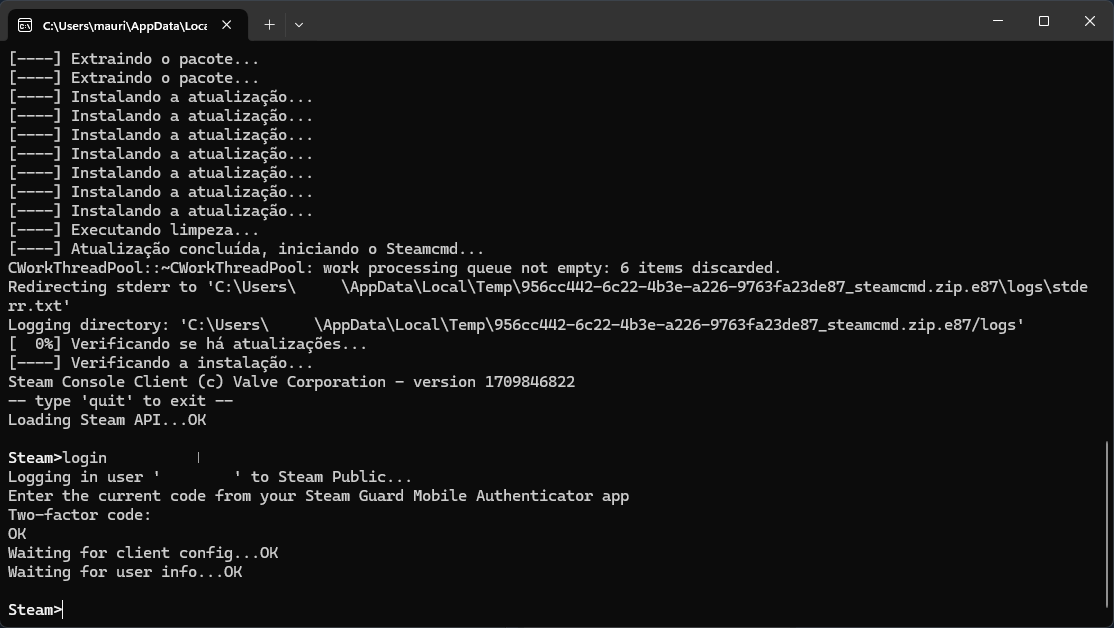The height and width of the screenshot is (628, 1114).
Task: Click the empty title bar area
Action: click(x=640, y=21)
